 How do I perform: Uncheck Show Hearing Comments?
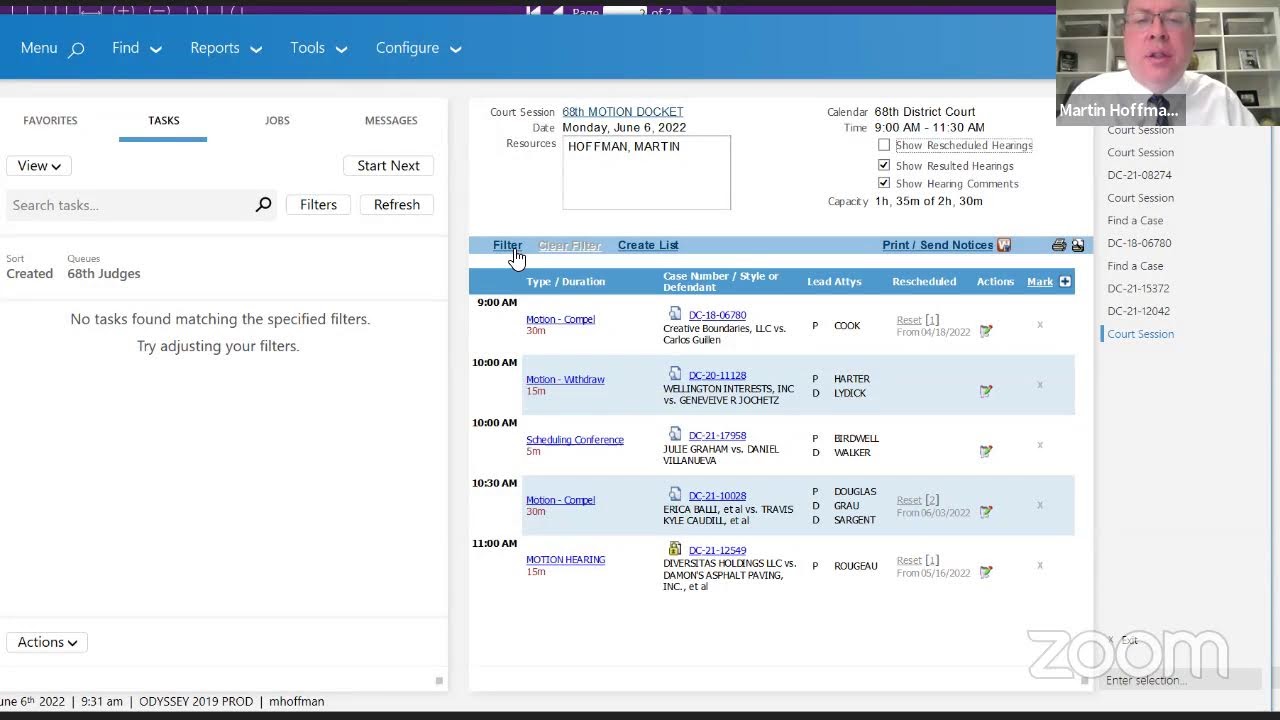[884, 183]
